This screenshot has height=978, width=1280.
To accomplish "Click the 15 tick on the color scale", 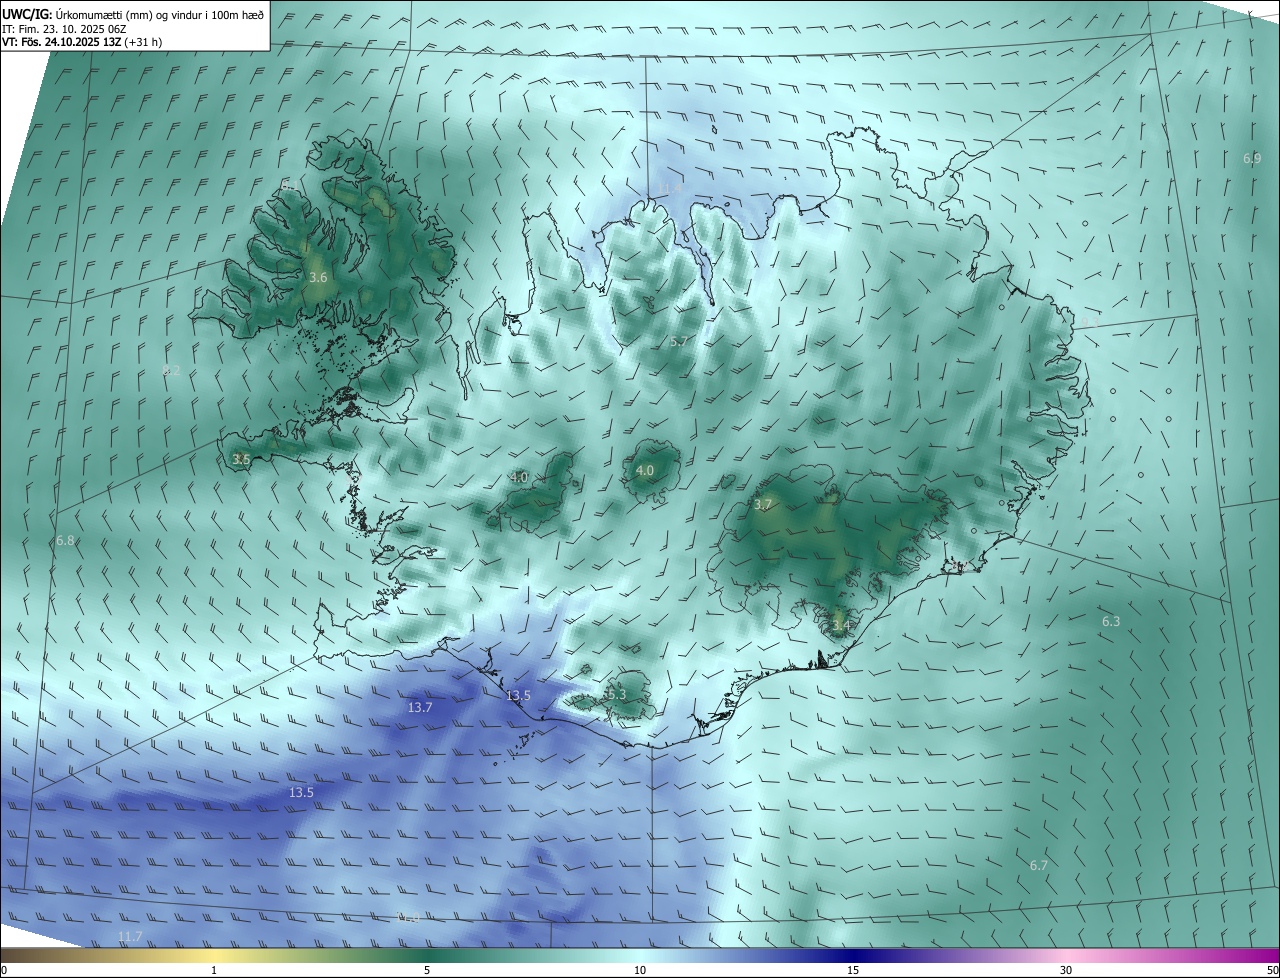I will tap(853, 970).
